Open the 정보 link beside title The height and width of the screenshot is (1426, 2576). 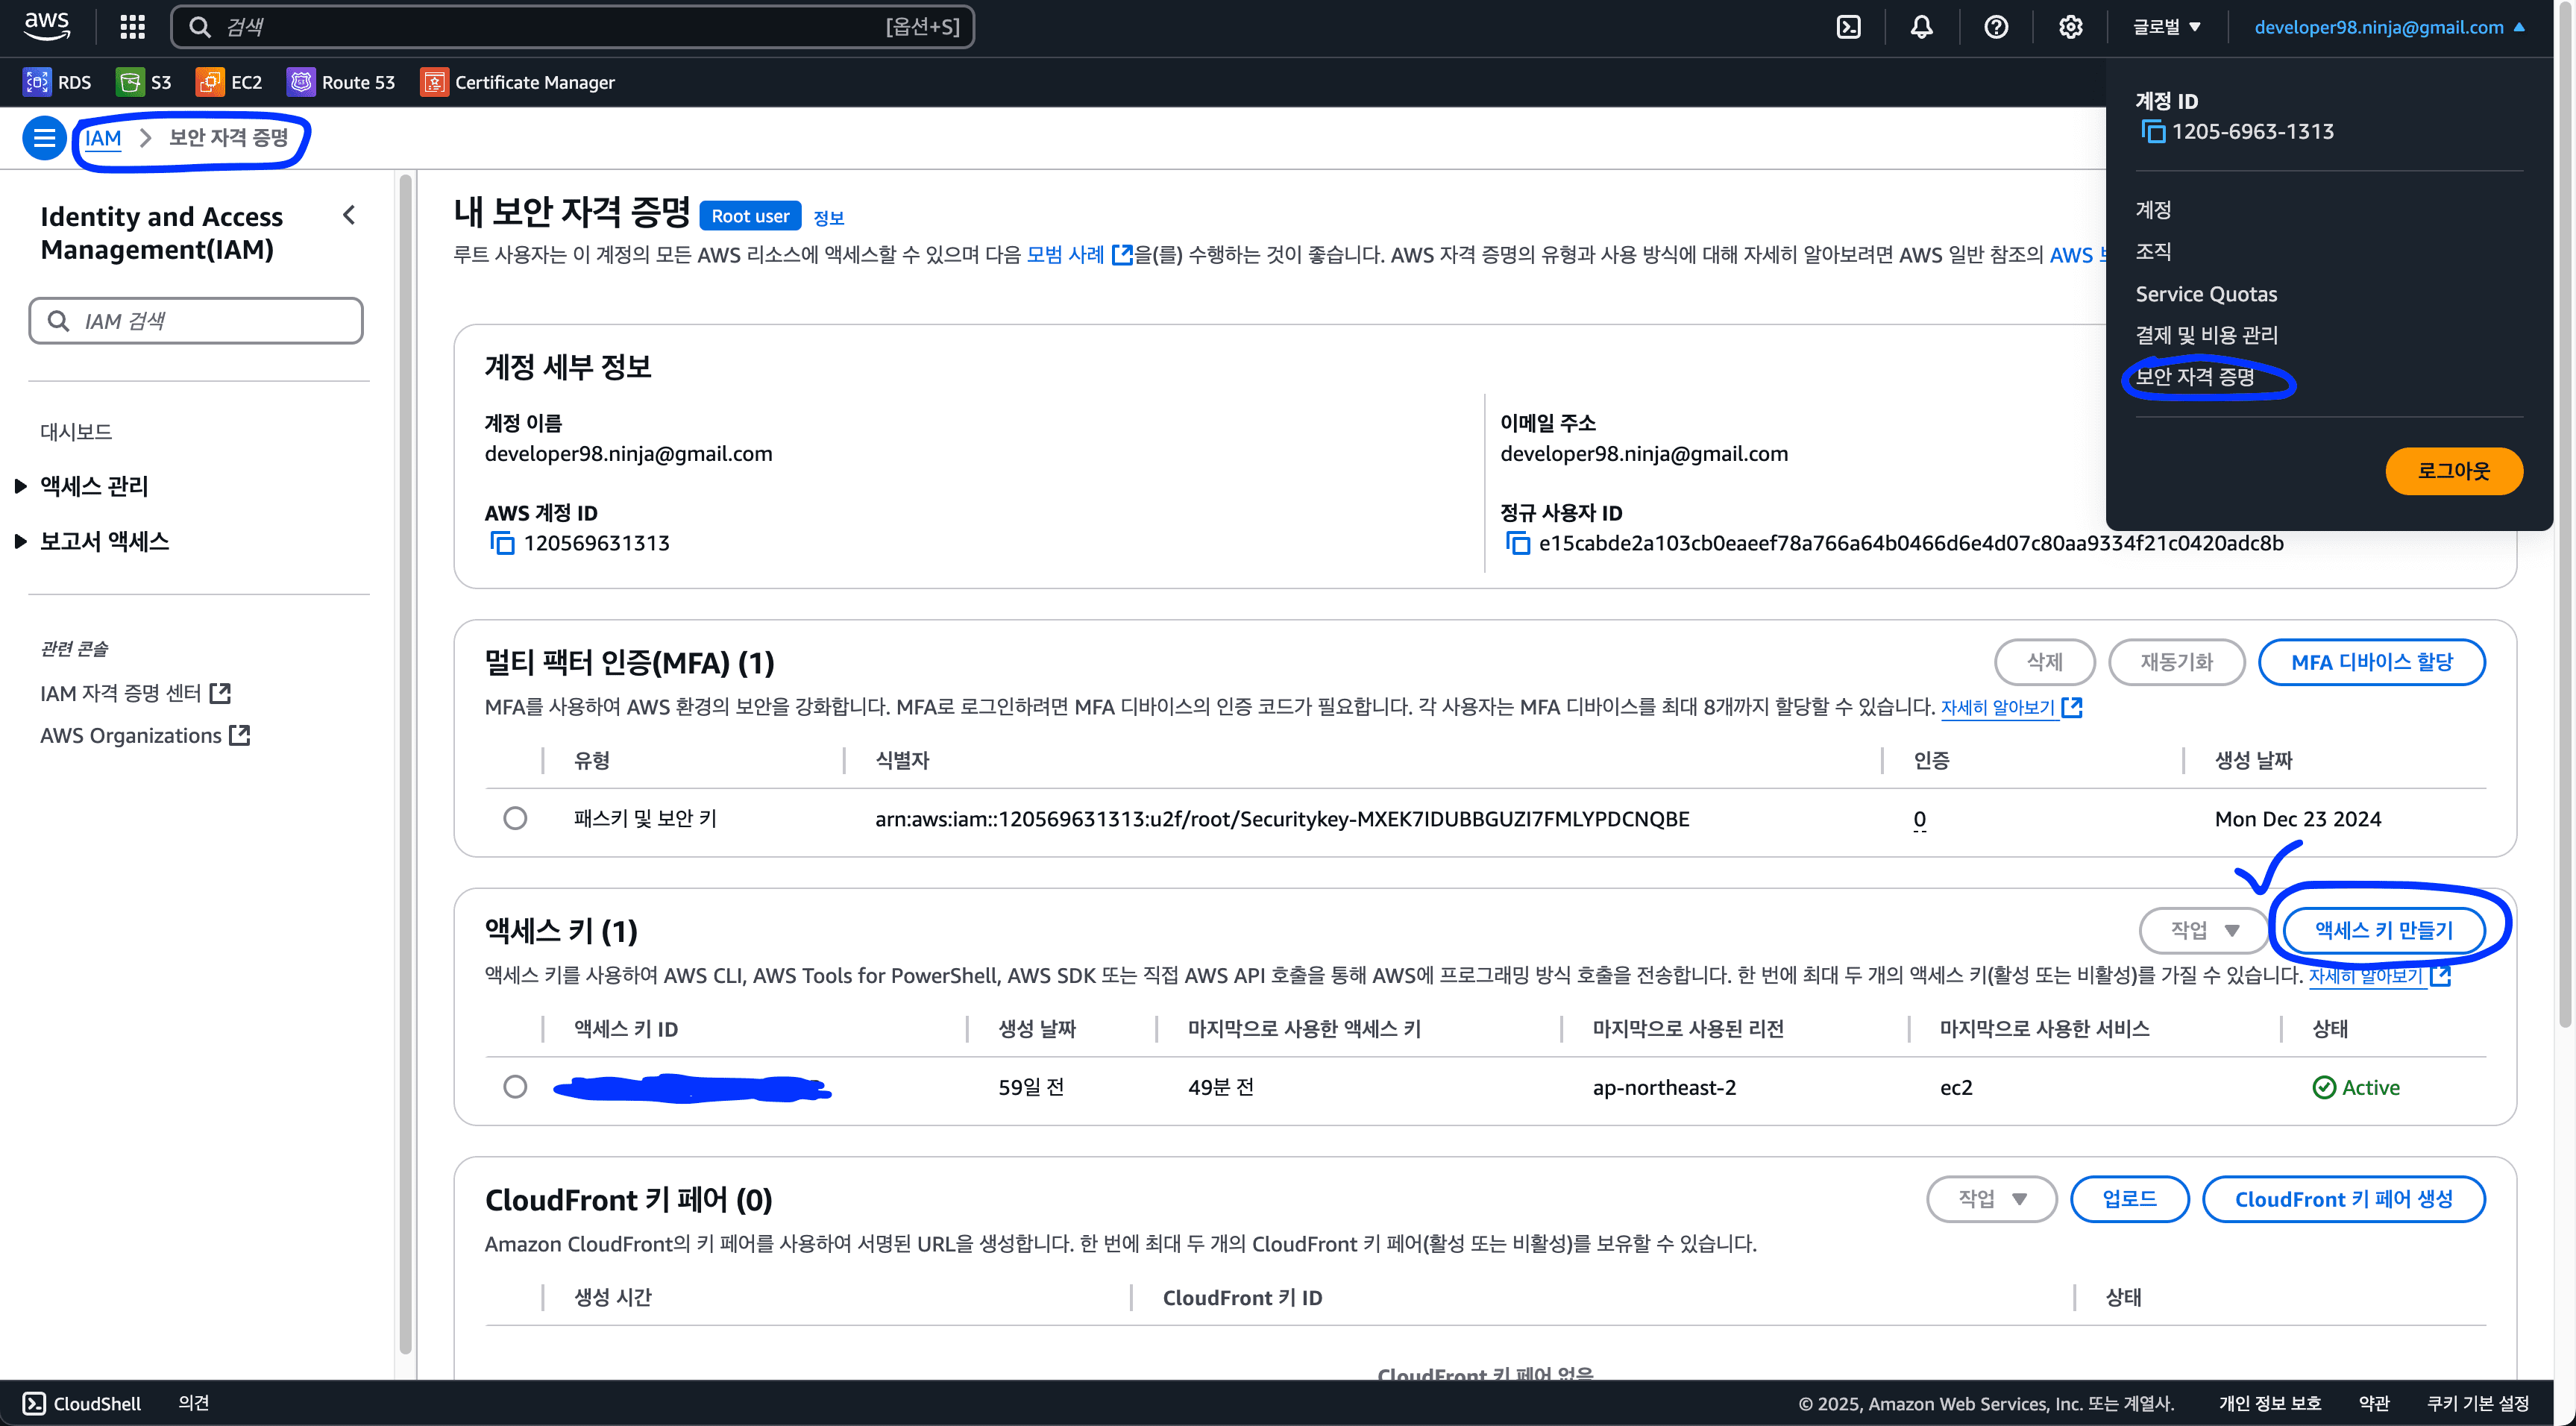point(828,217)
